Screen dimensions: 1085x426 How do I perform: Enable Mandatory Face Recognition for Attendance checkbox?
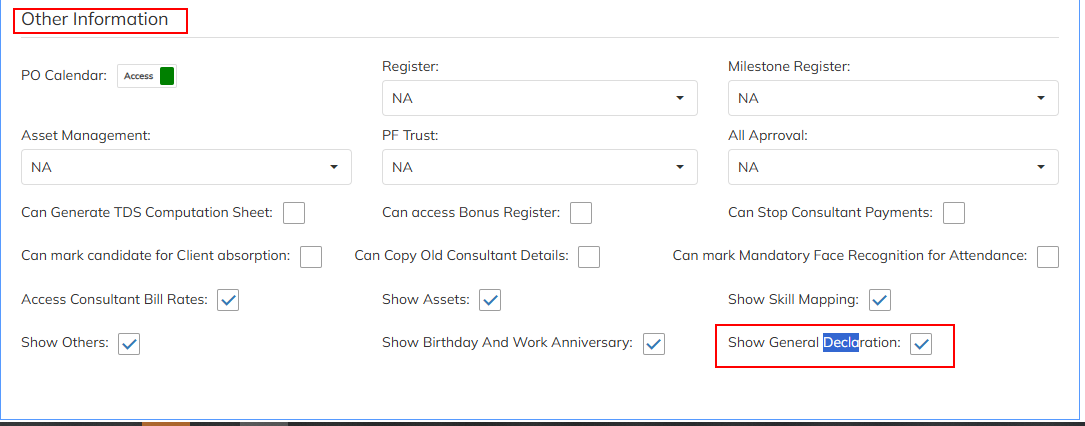tap(1048, 257)
